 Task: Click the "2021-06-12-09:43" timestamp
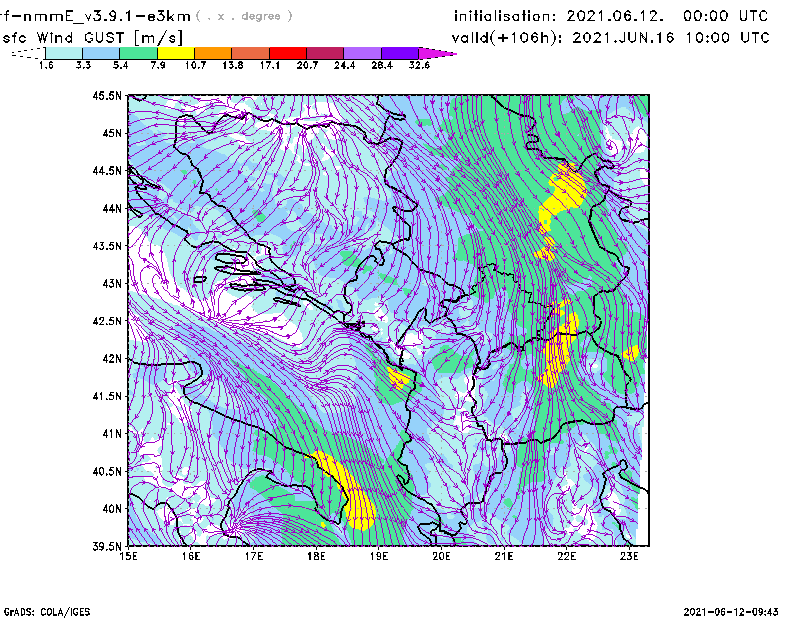731,612
